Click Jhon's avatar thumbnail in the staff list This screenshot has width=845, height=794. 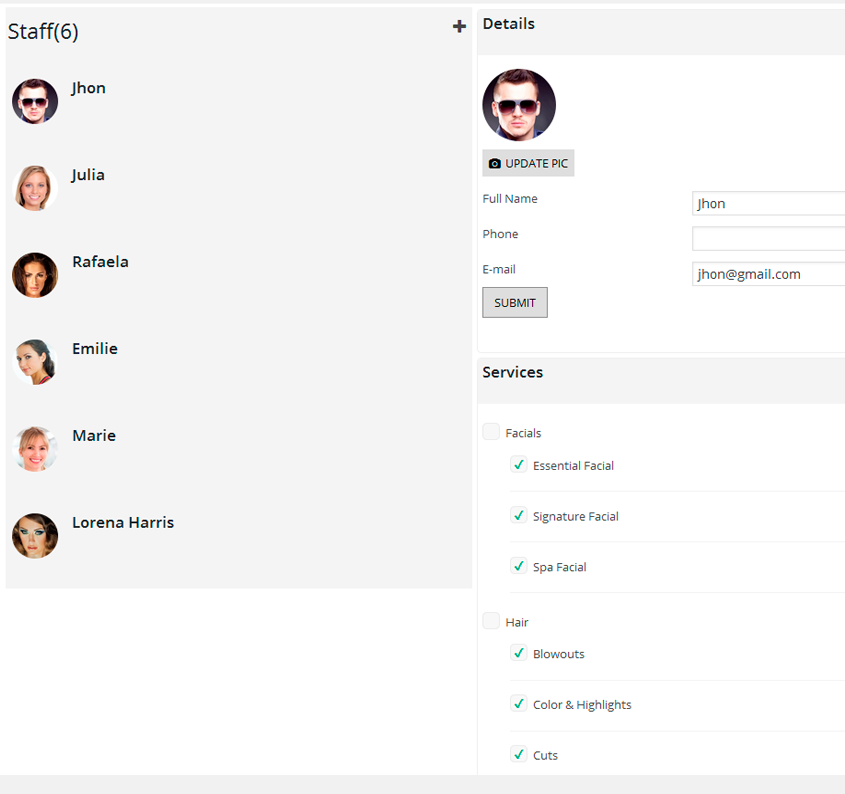(x=35, y=101)
